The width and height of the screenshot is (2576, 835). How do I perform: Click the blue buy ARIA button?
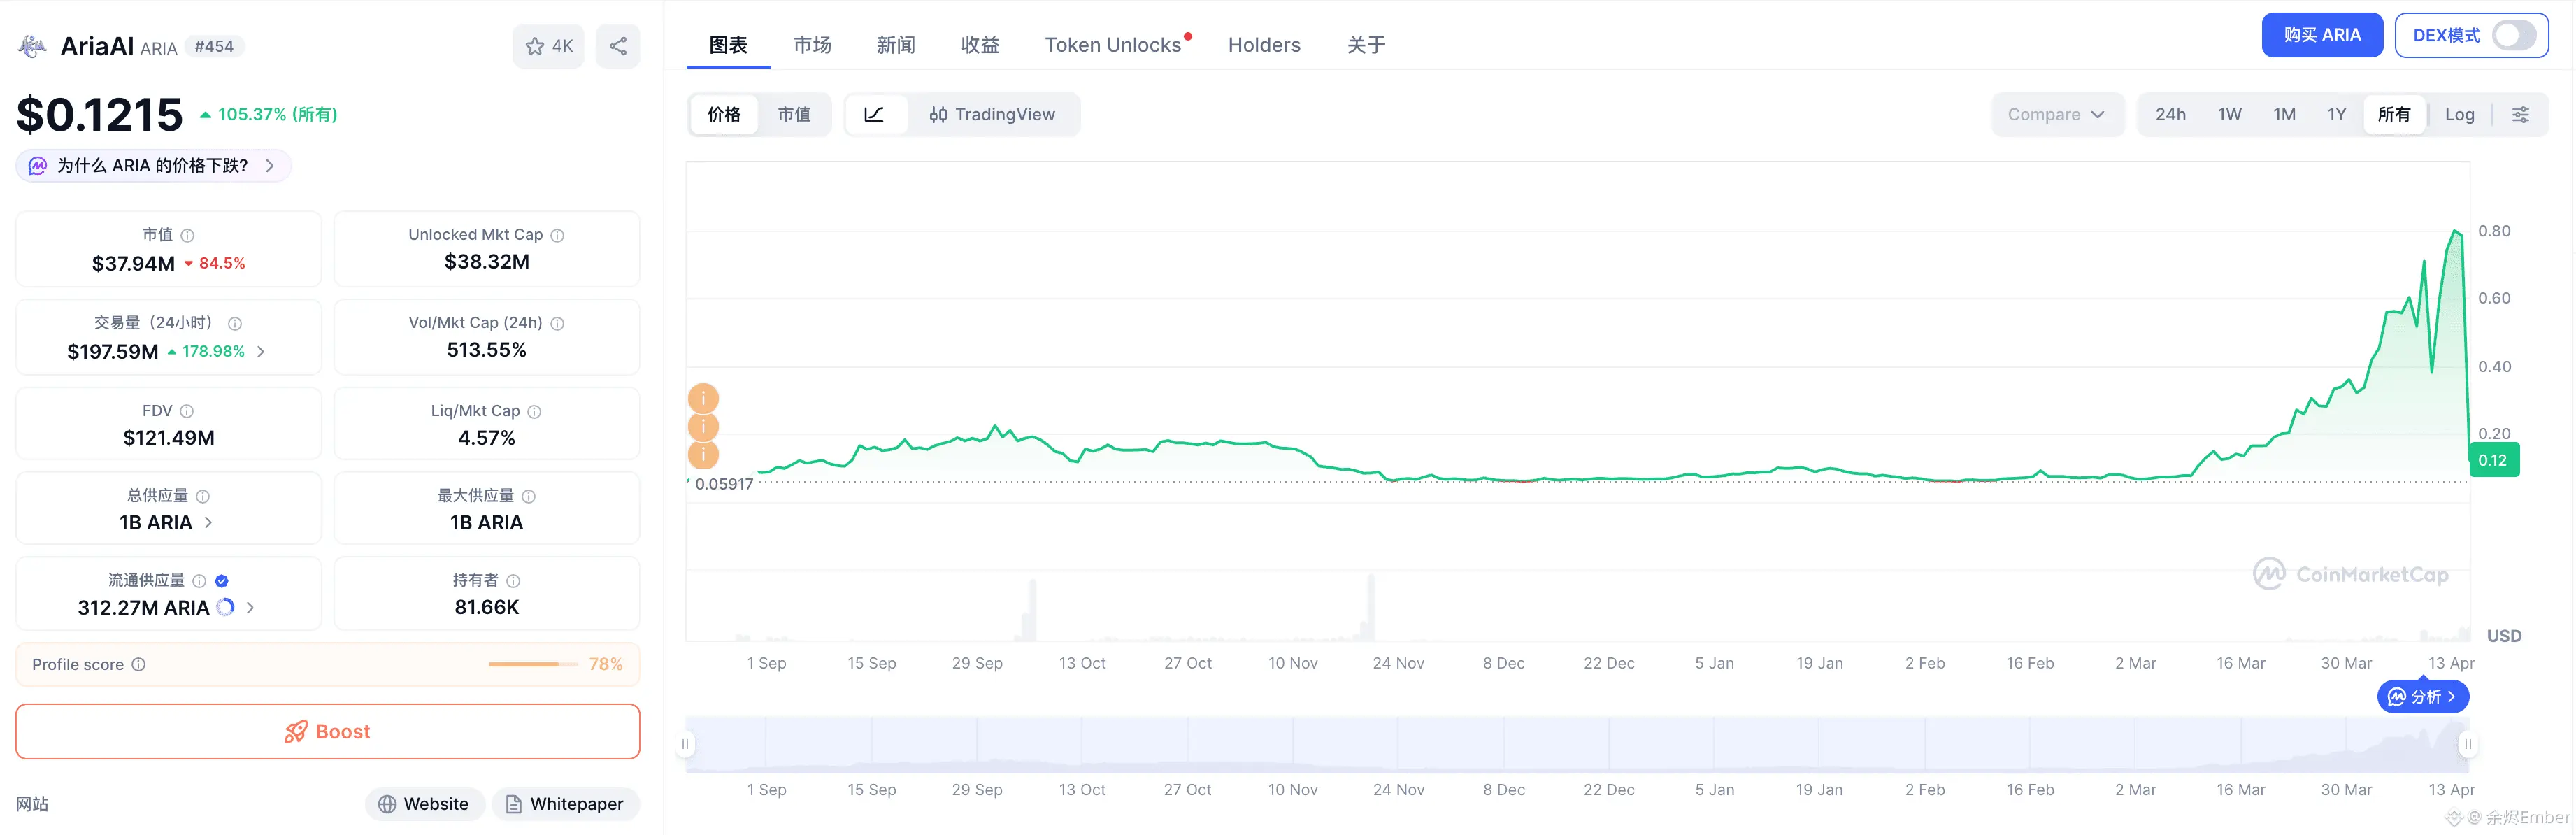tap(2321, 35)
